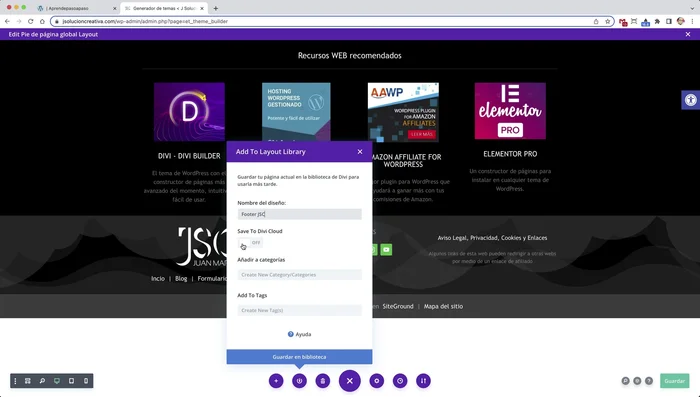
Task: Click into Nombre del diseño field
Action: [x=299, y=214]
